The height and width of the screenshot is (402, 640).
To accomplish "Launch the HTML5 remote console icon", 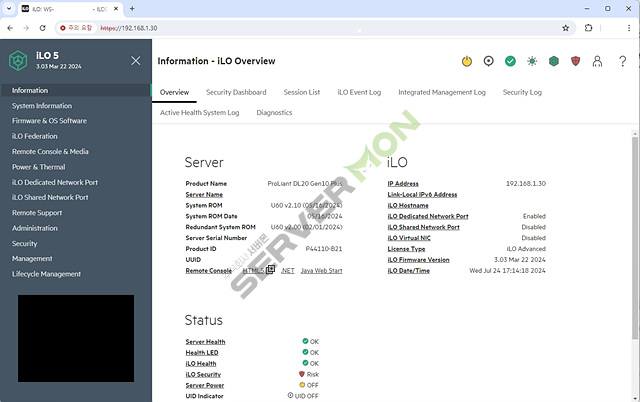I will 270,270.
